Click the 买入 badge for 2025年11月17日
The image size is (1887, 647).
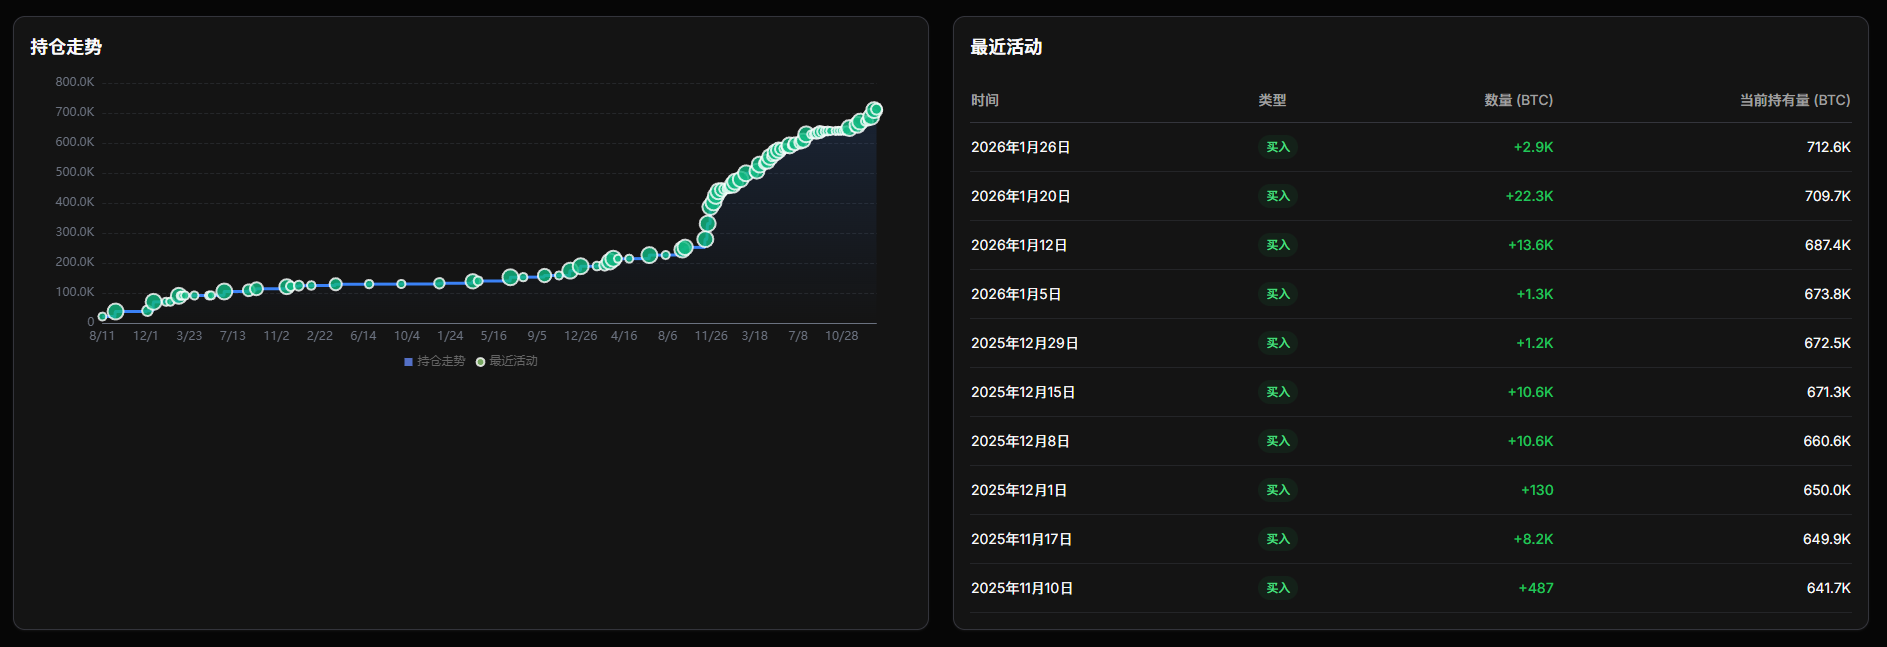point(1277,539)
